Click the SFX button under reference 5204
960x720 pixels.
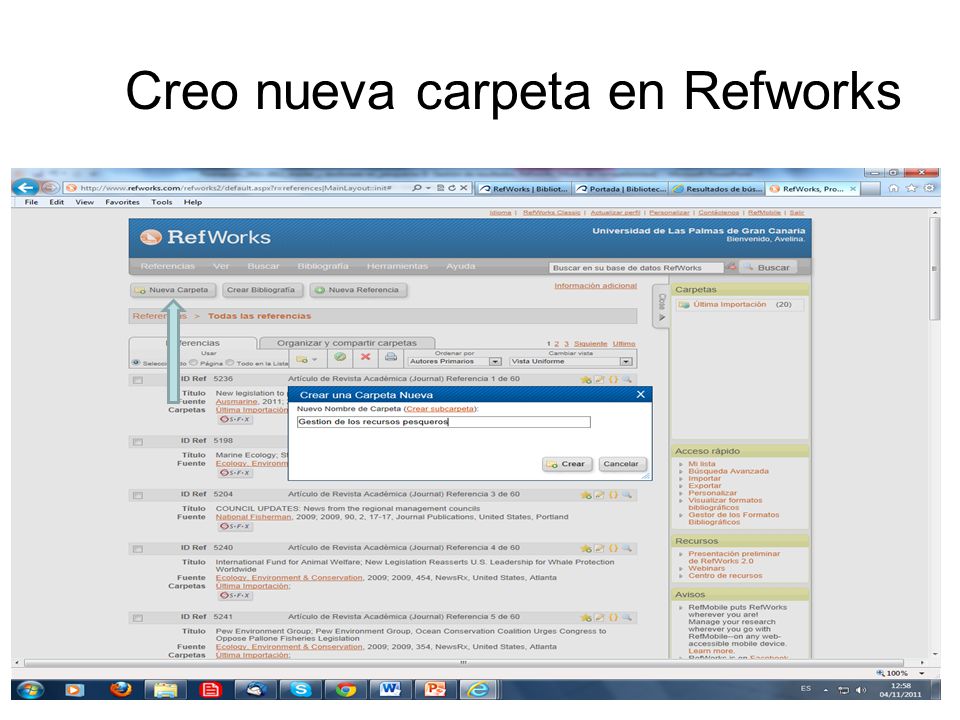pyautogui.click(x=235, y=526)
